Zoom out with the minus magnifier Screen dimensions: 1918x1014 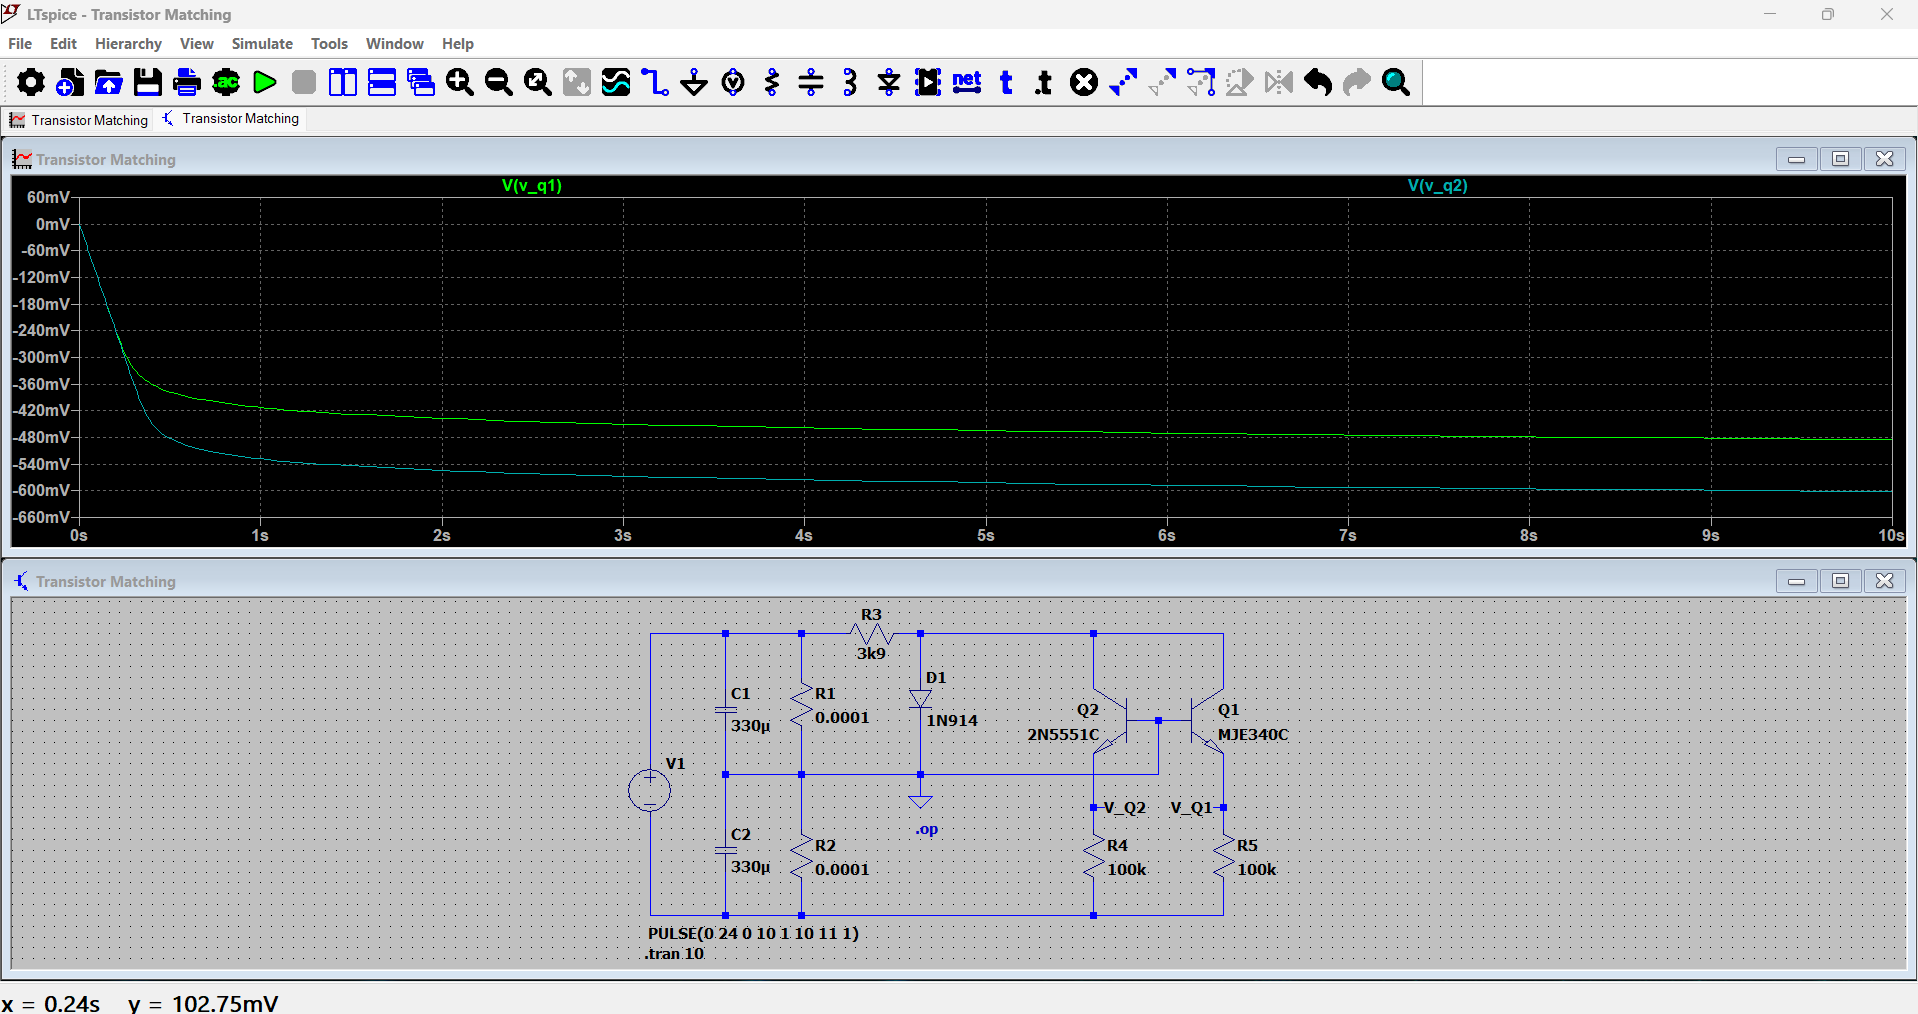click(x=499, y=82)
